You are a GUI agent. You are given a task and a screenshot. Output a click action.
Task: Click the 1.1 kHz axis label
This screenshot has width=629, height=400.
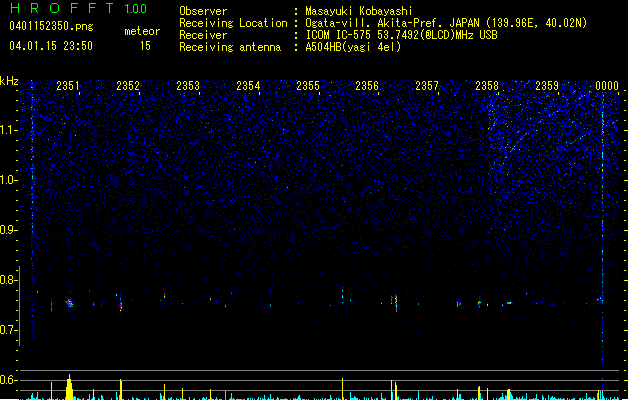pos(9,130)
